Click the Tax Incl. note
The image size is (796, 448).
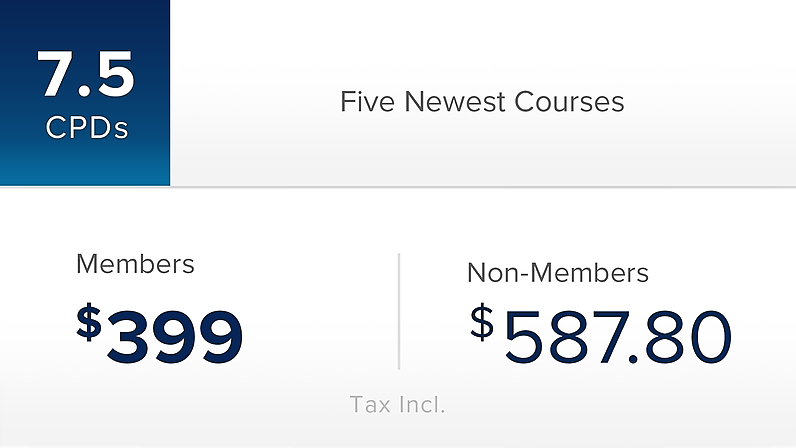pyautogui.click(x=397, y=405)
